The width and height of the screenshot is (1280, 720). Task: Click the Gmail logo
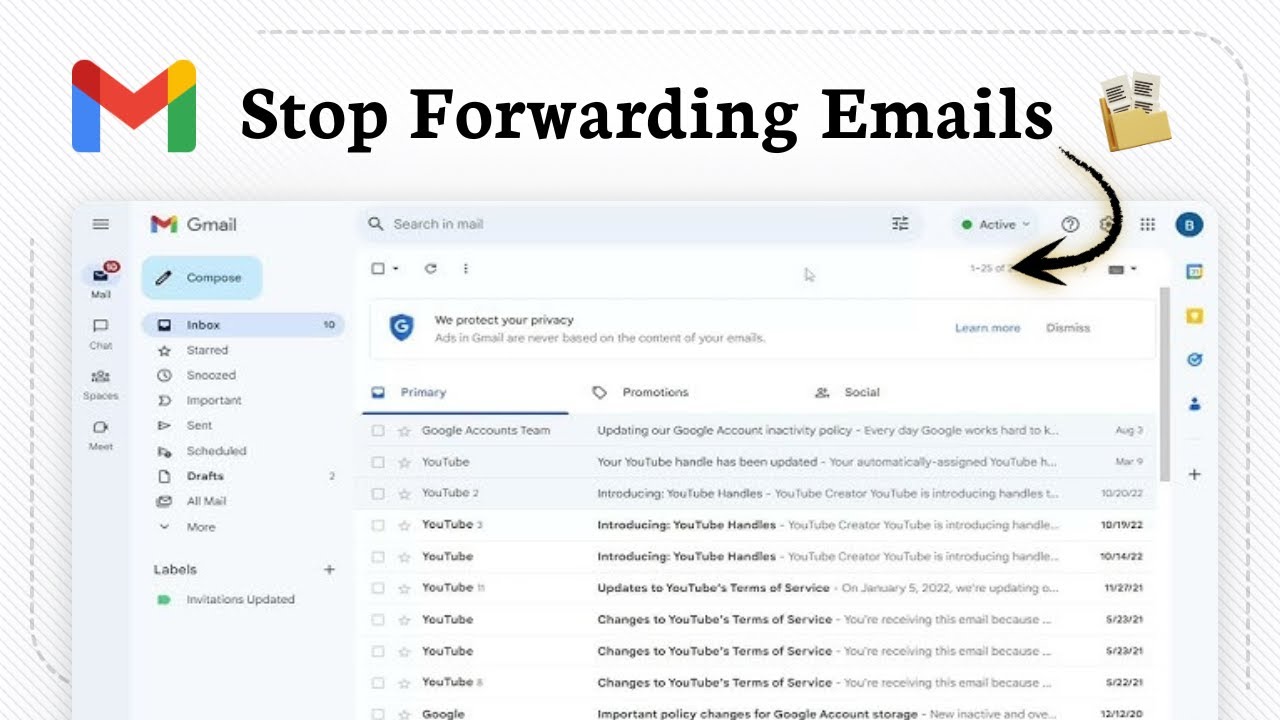194,224
